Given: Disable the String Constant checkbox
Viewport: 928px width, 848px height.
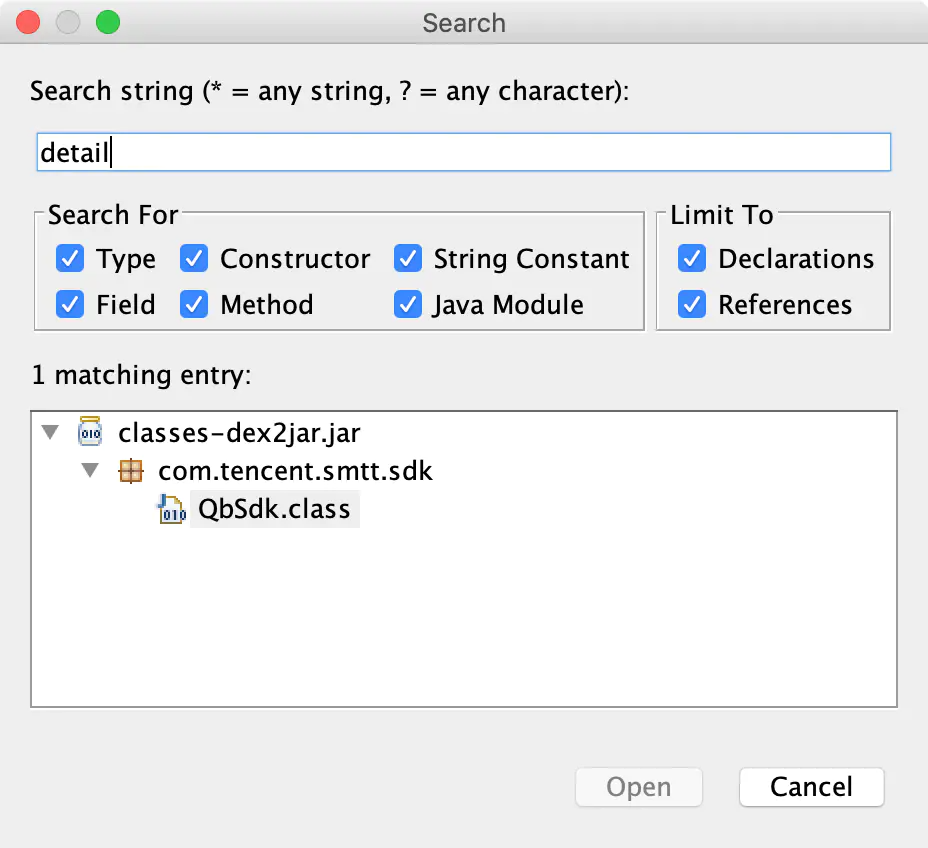Looking at the screenshot, I should click(x=408, y=259).
